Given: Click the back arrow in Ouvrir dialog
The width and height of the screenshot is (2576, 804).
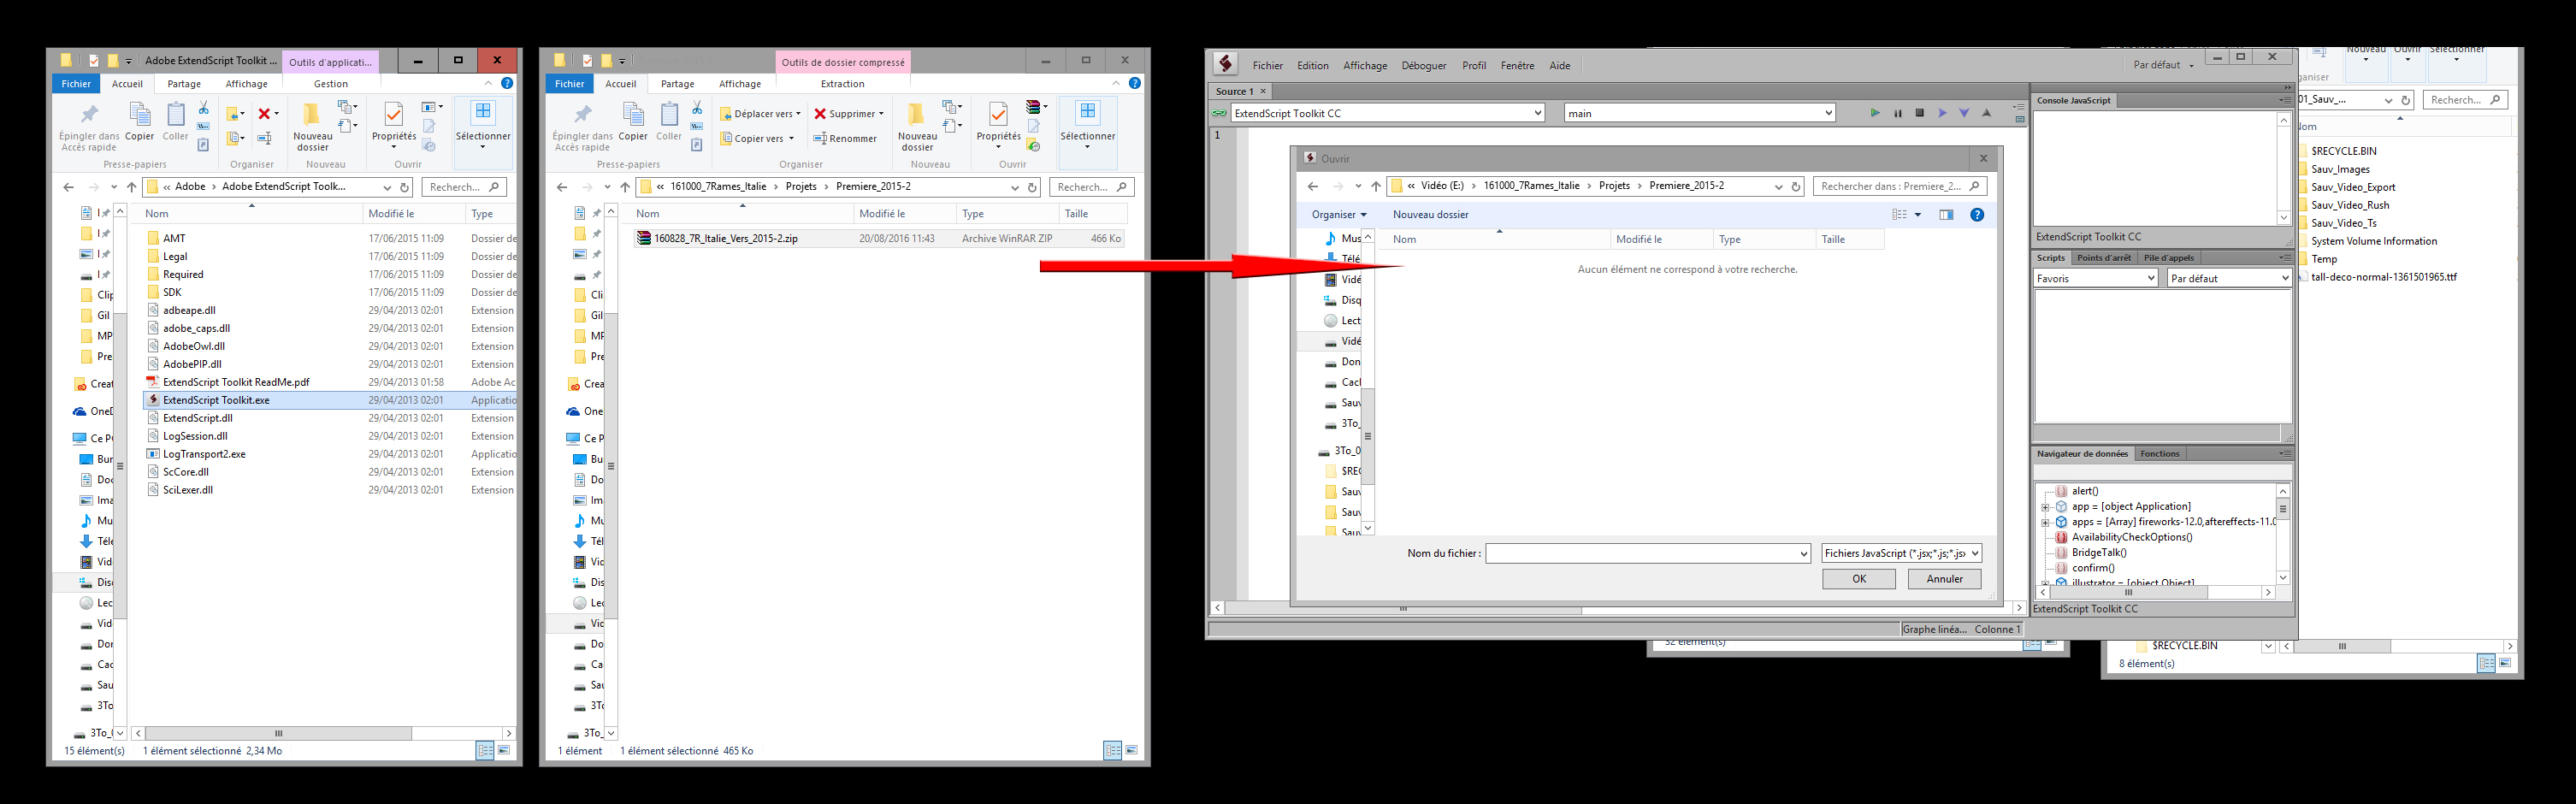Looking at the screenshot, I should pos(1313,186).
